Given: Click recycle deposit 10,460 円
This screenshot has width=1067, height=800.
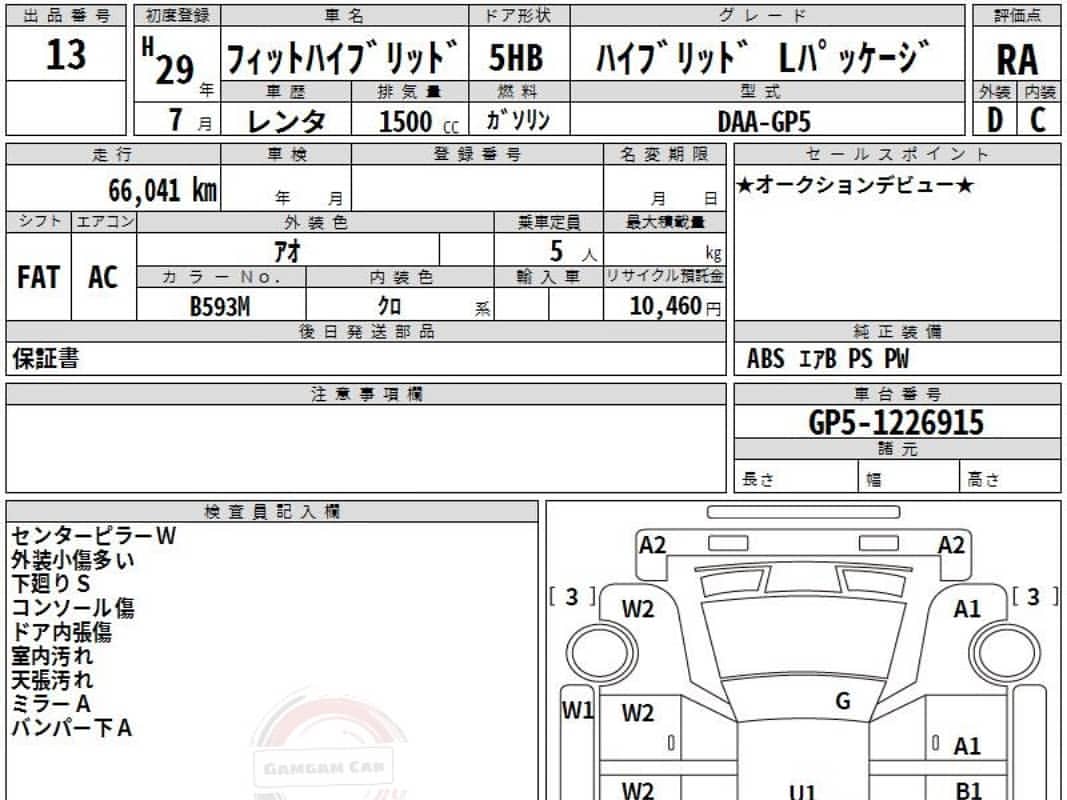Looking at the screenshot, I should point(675,306).
